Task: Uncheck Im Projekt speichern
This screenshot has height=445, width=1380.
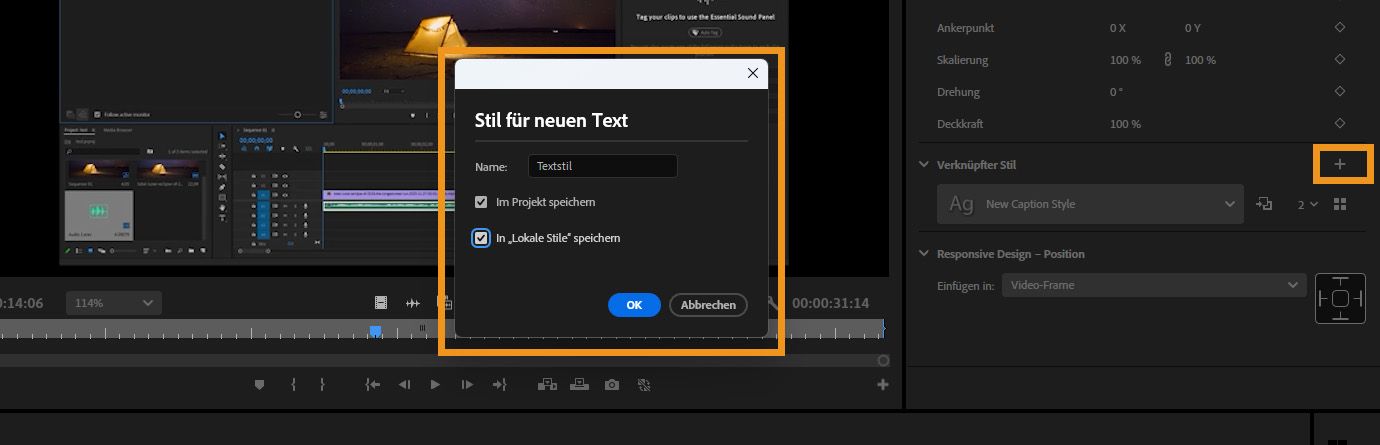Action: 481,202
